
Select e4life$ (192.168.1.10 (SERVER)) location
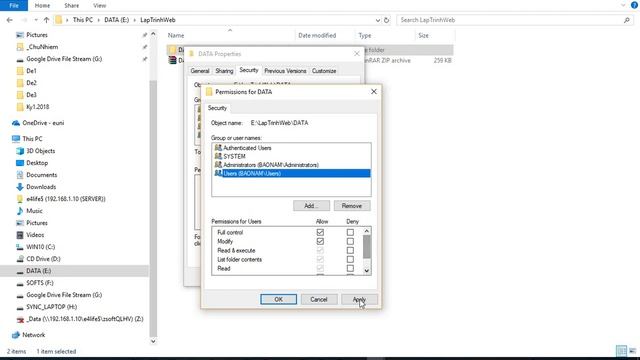pyautogui.click(x=65, y=199)
